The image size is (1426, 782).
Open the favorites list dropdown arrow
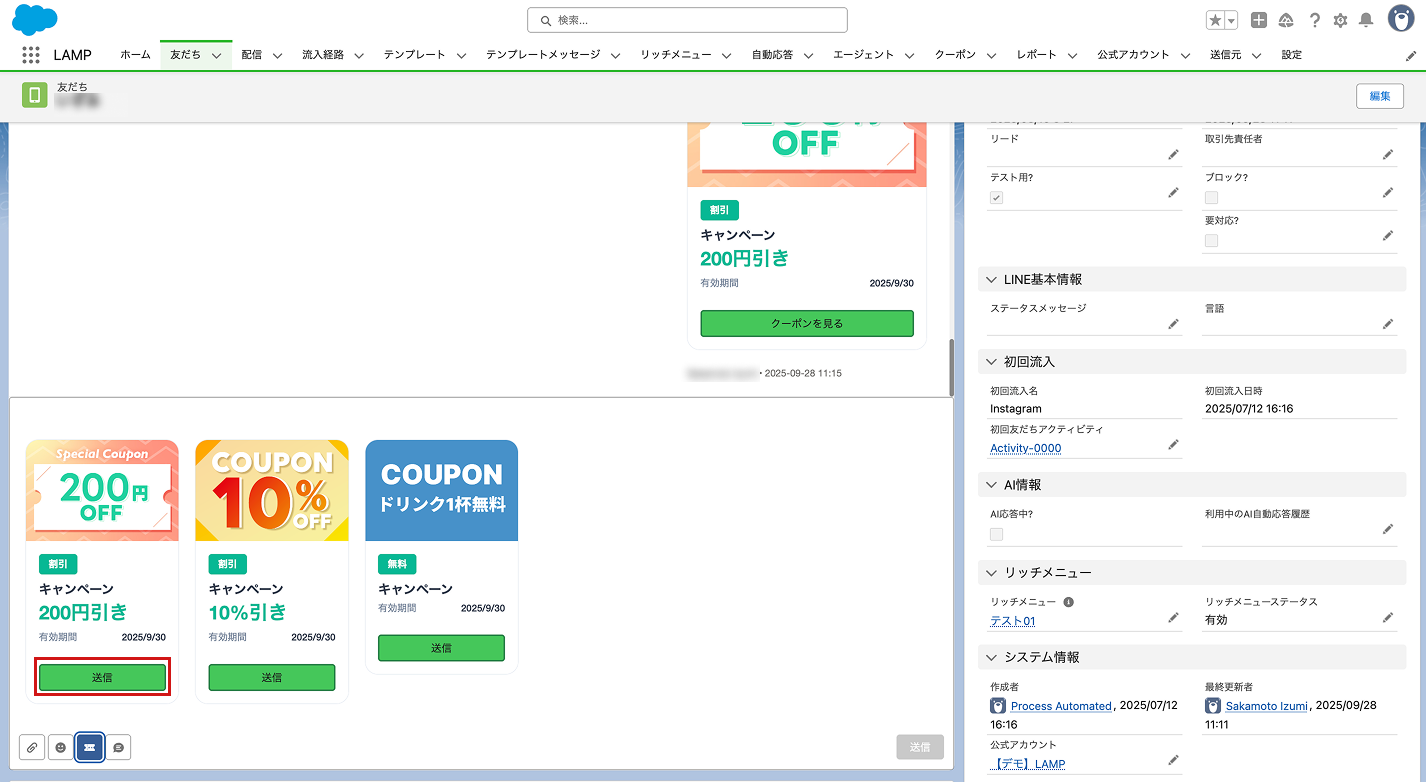click(x=1231, y=20)
